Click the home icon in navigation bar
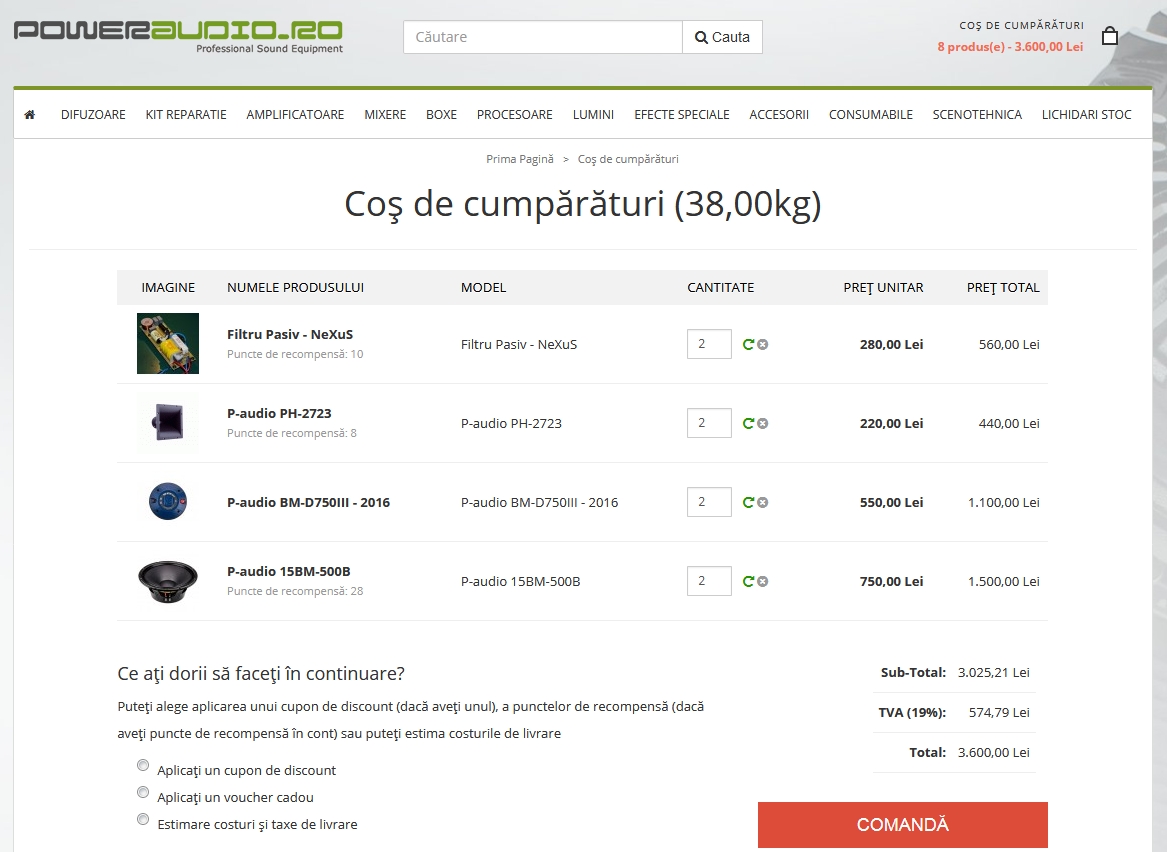Viewport: 1167px width, 852px height. [x=30, y=115]
